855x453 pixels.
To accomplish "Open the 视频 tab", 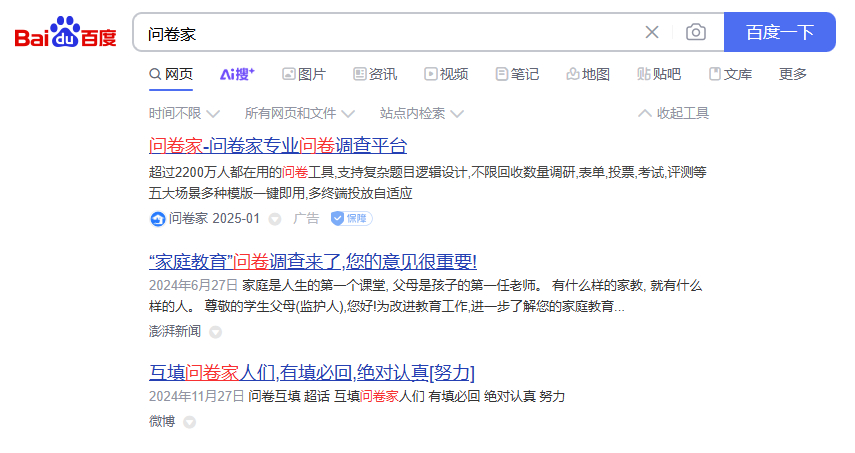I will (x=446, y=74).
